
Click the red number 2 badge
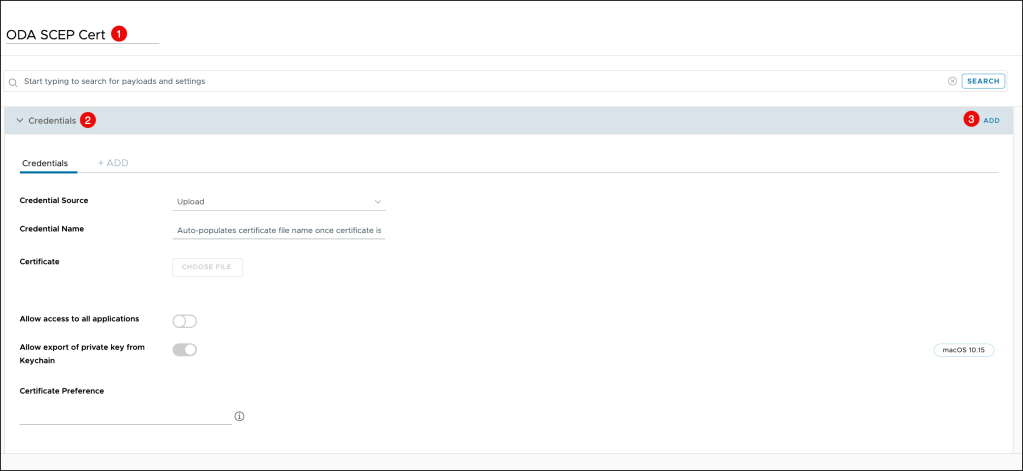tap(88, 120)
